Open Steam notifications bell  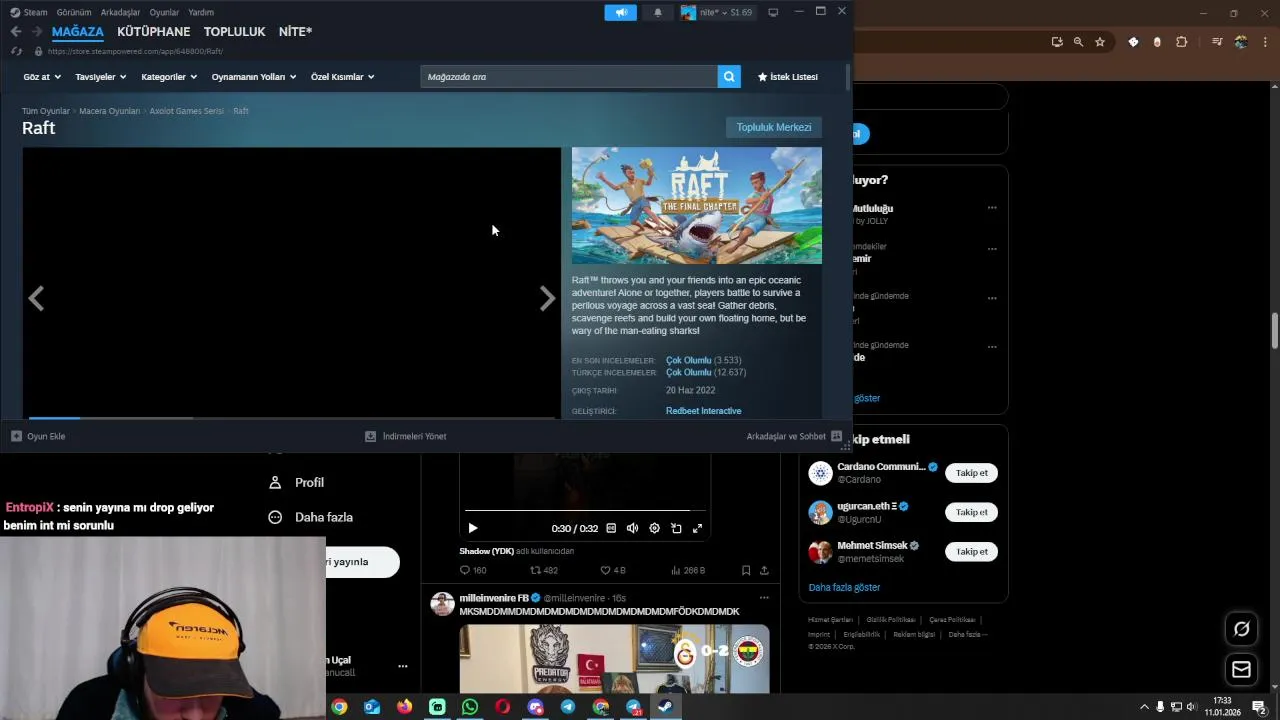click(658, 12)
